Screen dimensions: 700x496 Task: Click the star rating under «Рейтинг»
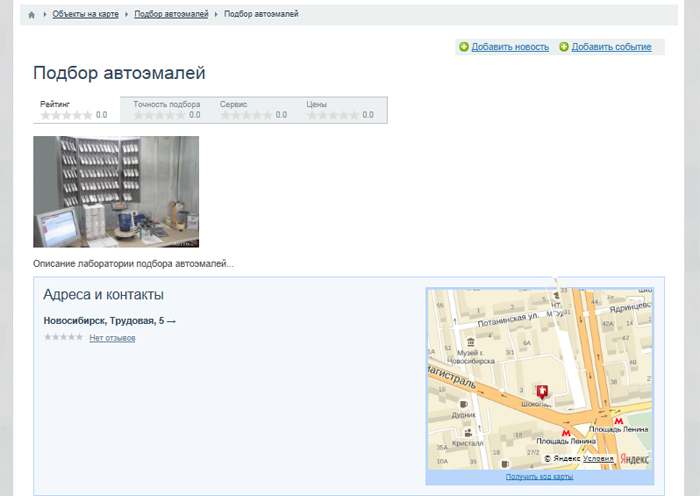click(67, 115)
